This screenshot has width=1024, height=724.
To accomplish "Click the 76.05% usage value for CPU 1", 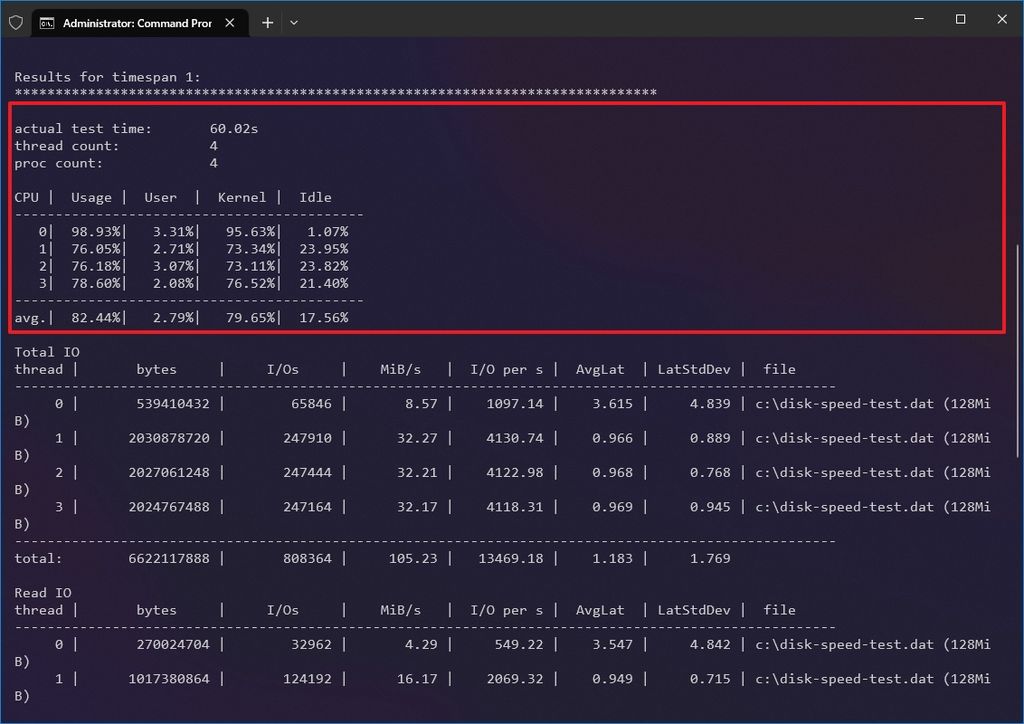I will coord(96,249).
